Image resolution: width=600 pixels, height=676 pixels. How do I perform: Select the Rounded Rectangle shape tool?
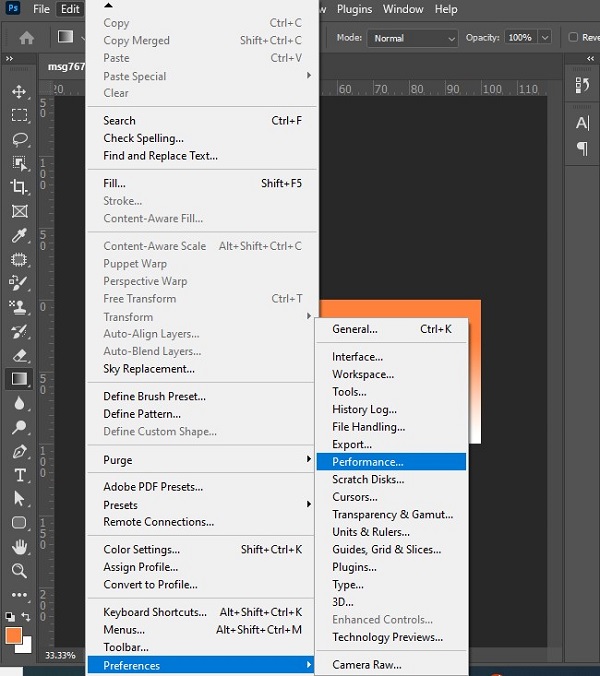coord(19,523)
